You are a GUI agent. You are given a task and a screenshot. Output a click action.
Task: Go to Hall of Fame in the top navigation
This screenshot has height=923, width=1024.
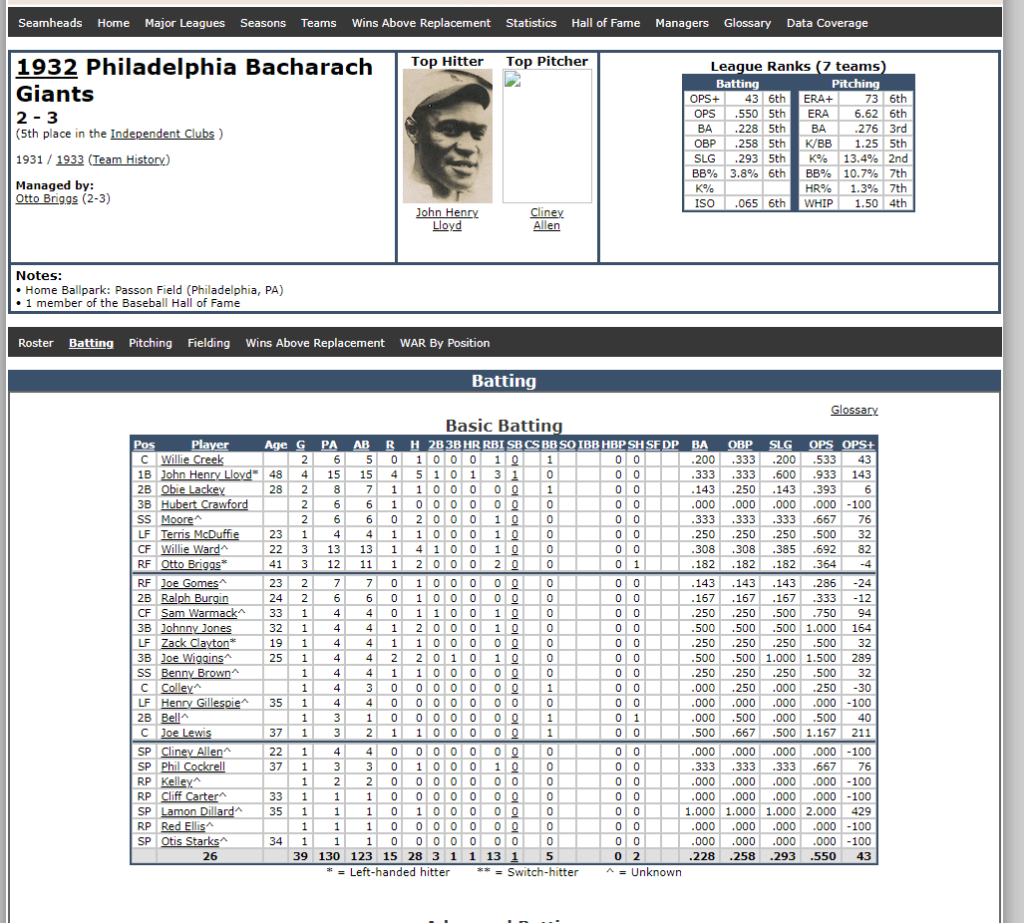(x=605, y=23)
